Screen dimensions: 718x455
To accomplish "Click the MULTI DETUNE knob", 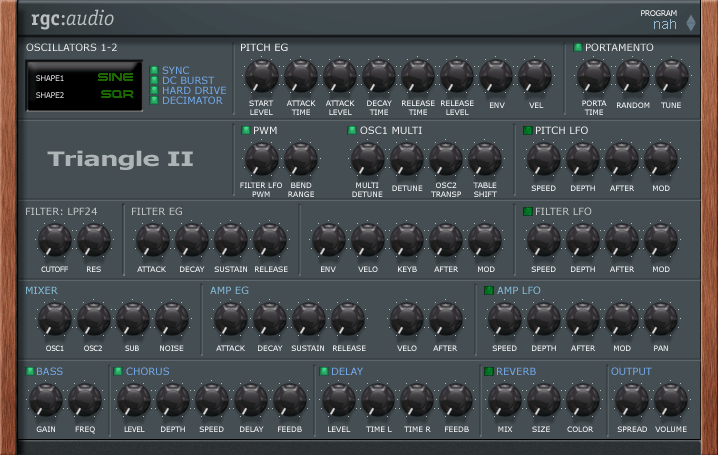I will pos(367,159).
